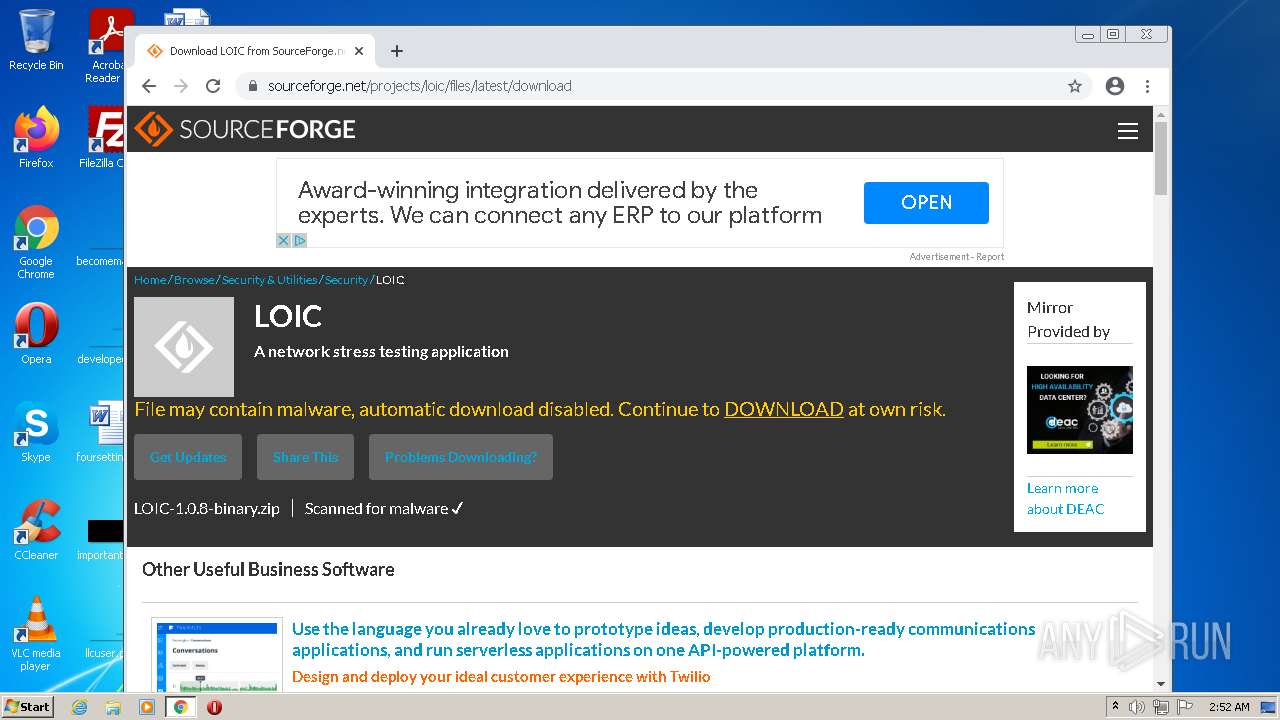Viewport: 1280px width, 720px height.
Task: Click the SourceForge logo
Action: coord(245,129)
